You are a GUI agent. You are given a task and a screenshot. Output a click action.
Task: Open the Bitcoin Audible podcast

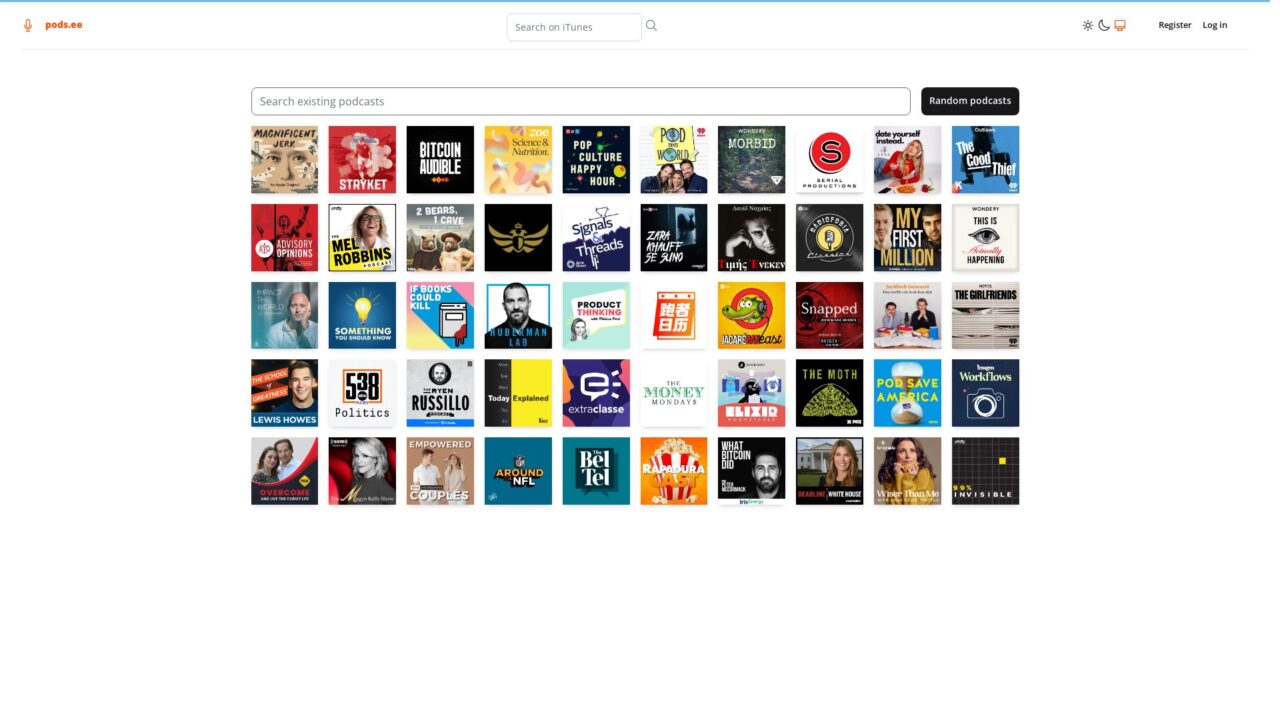click(x=440, y=159)
